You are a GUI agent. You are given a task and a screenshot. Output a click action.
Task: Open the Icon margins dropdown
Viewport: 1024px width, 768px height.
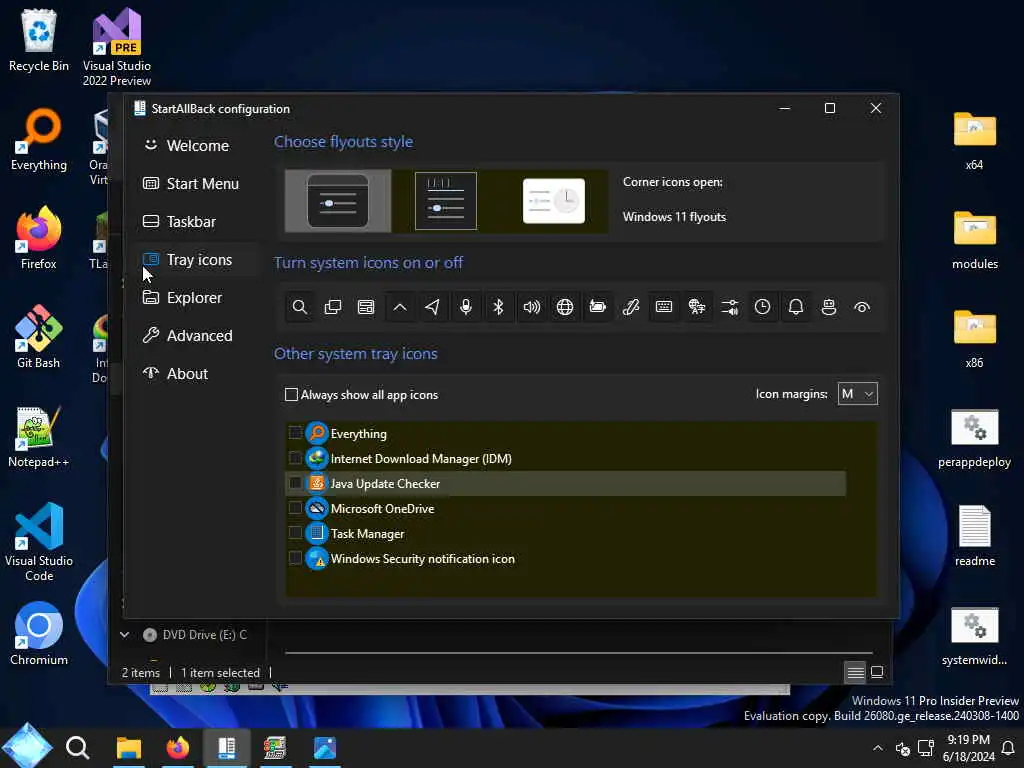point(857,394)
